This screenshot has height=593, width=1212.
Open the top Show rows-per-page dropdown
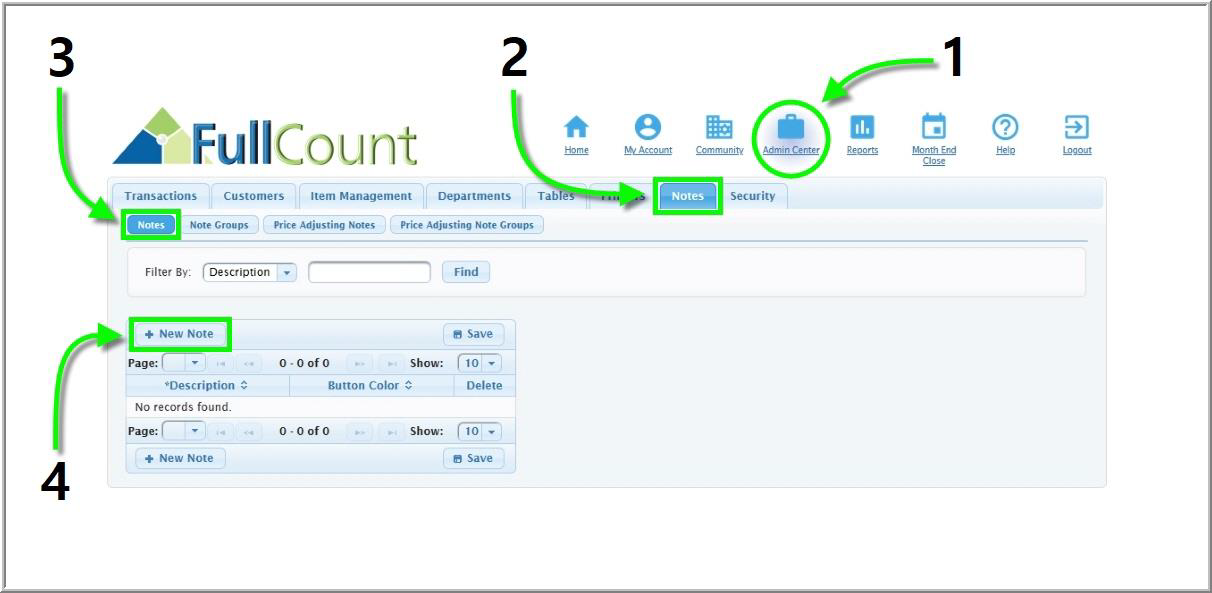(491, 363)
